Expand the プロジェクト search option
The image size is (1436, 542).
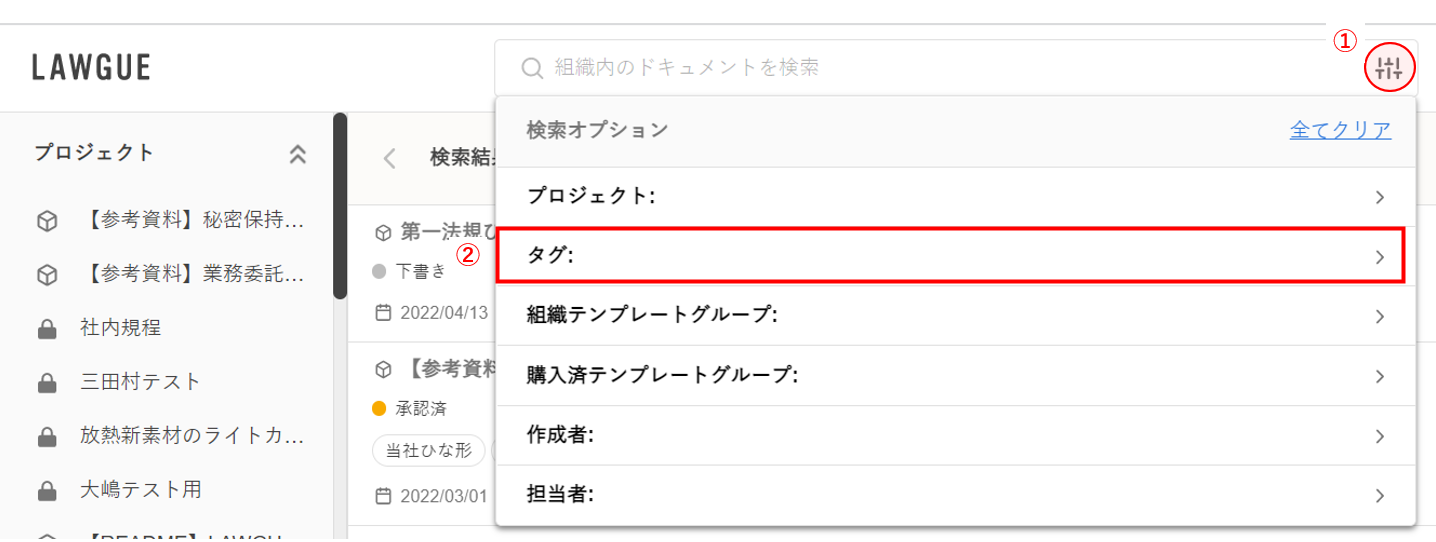pos(955,197)
